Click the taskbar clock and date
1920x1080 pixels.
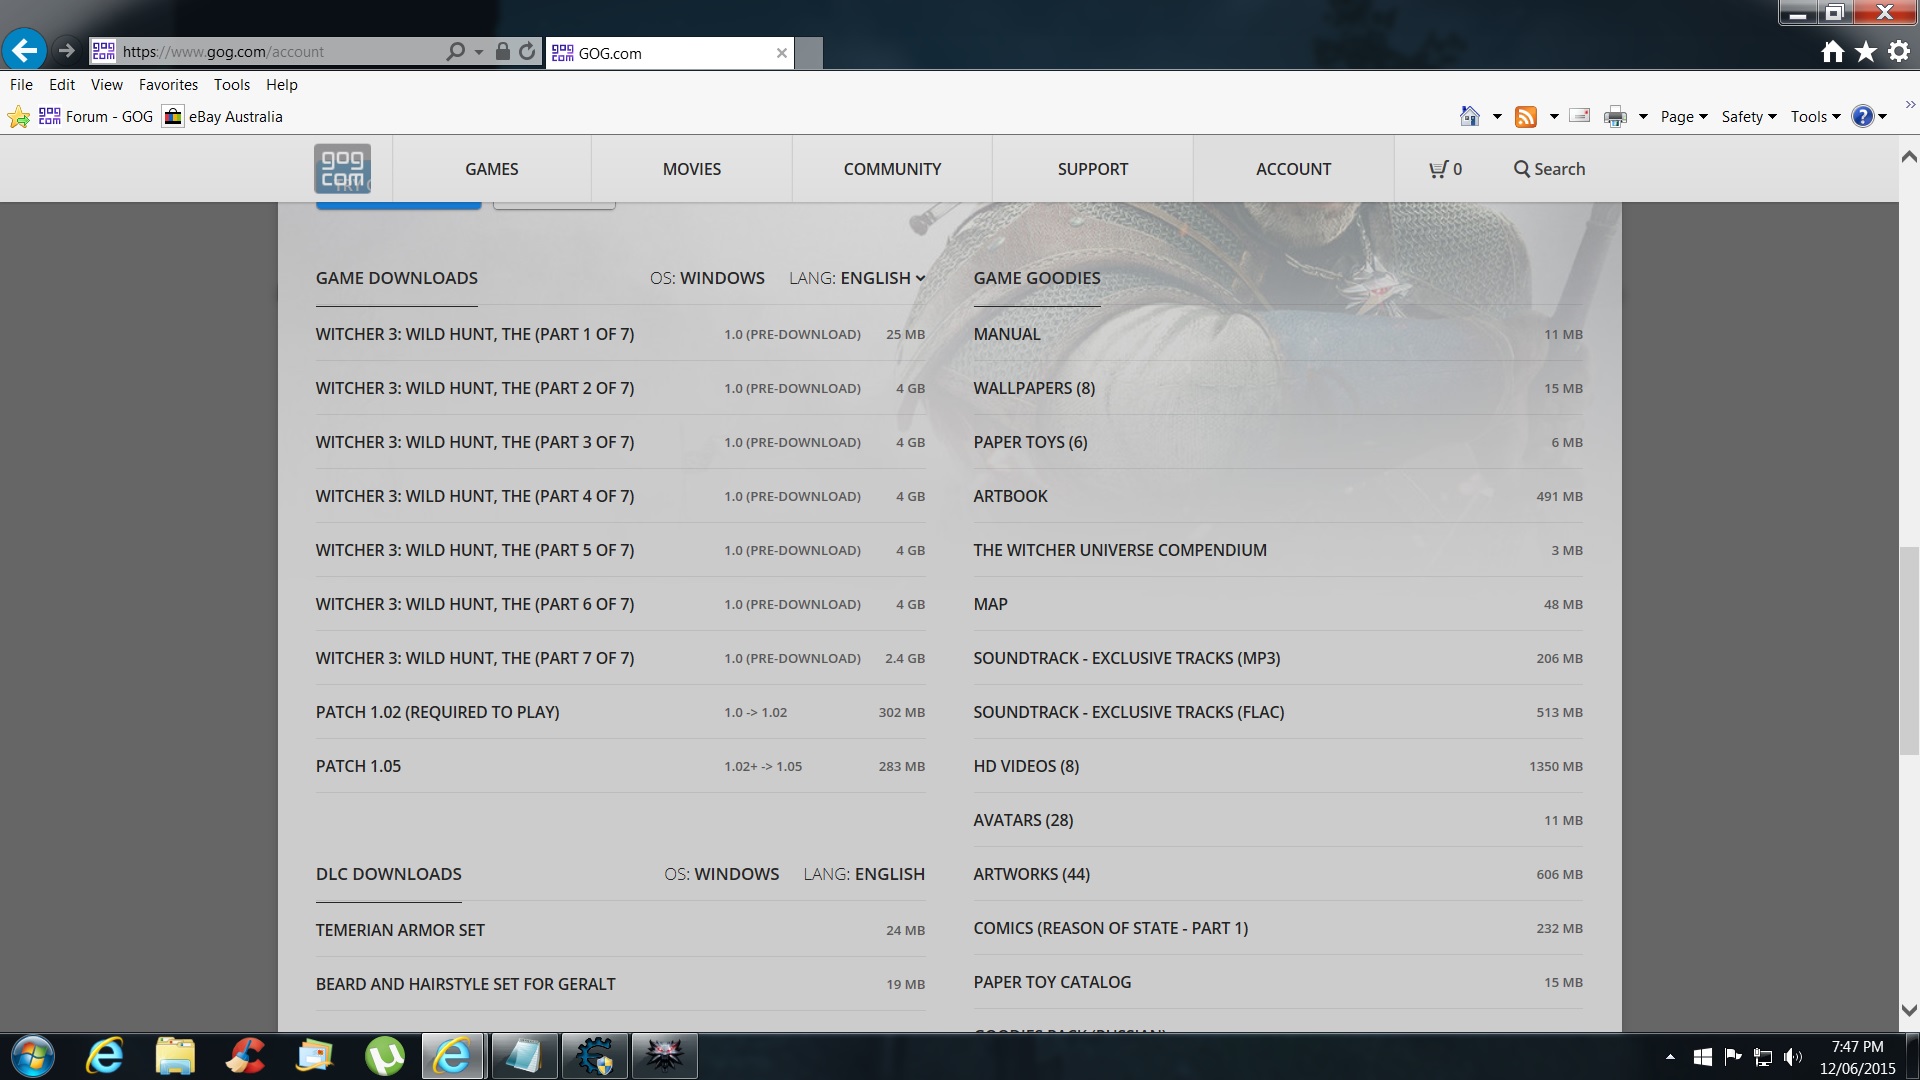pyautogui.click(x=1857, y=1057)
